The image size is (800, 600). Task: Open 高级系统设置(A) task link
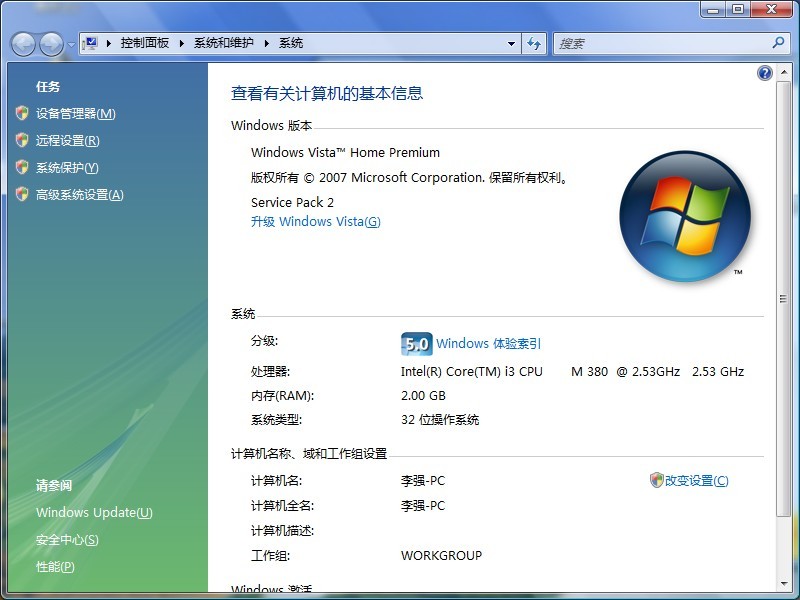tap(80, 195)
